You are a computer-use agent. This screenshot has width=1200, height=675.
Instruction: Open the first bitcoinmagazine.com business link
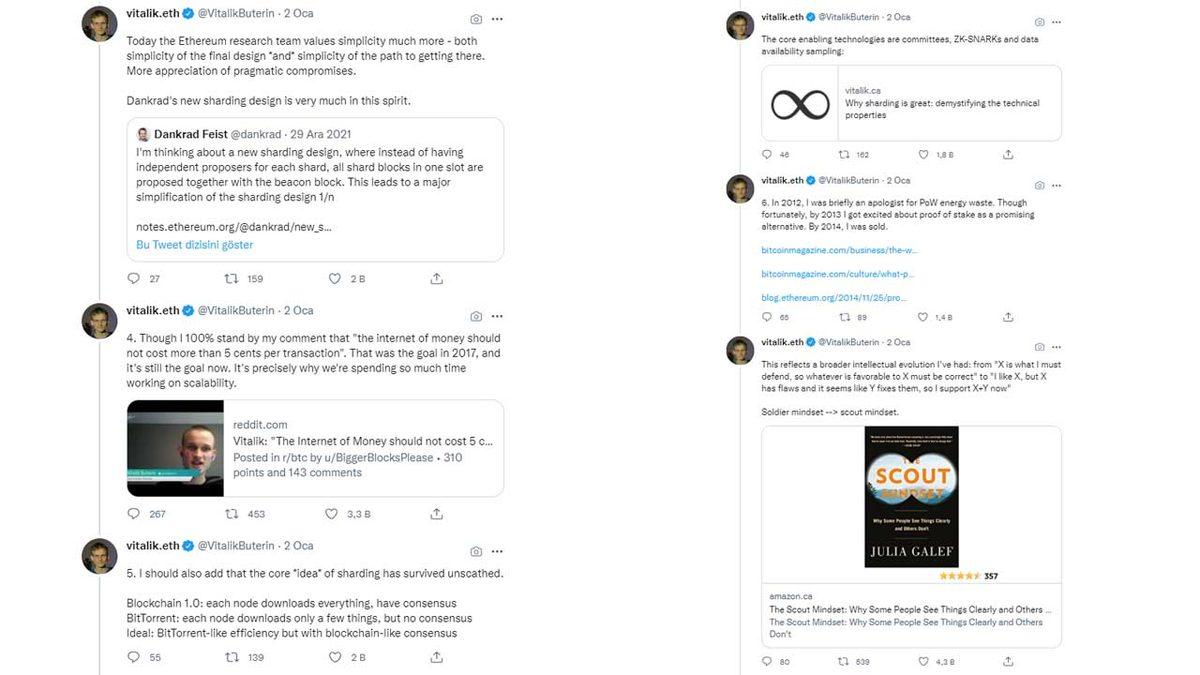pos(839,249)
